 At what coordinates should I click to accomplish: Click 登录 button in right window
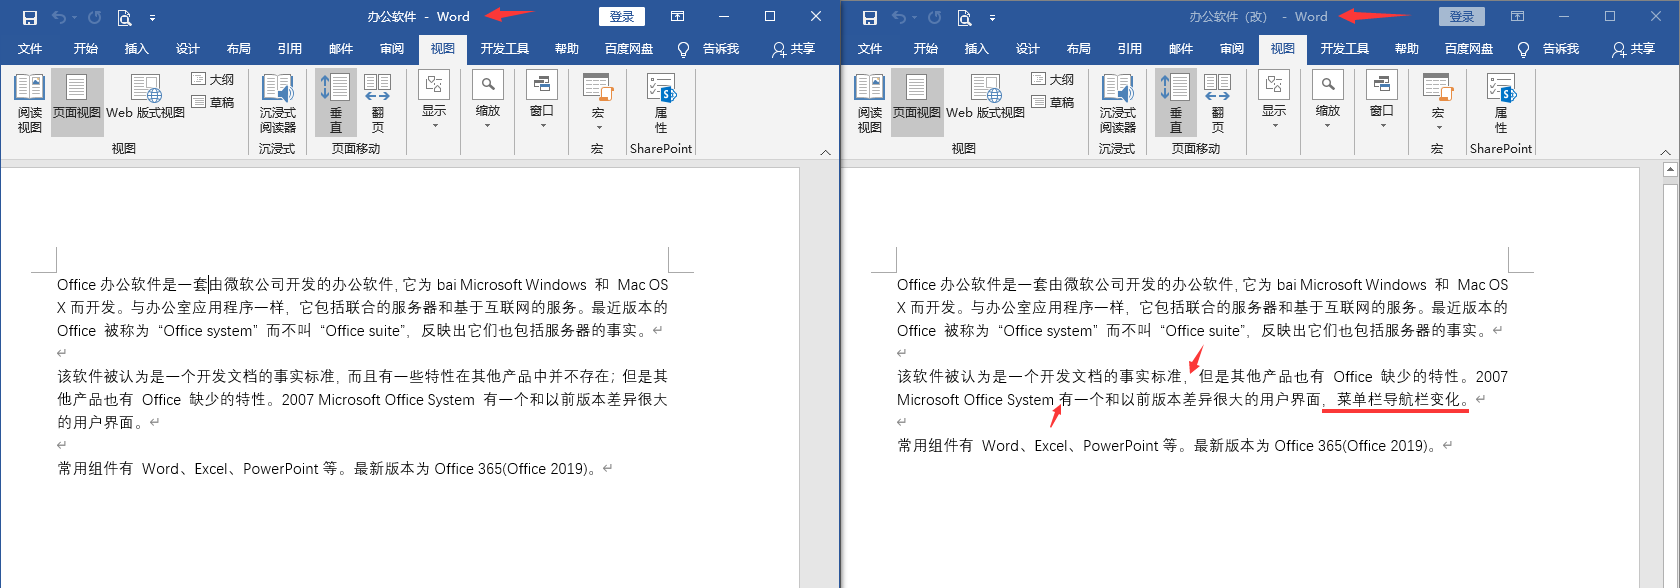[x=1462, y=16]
